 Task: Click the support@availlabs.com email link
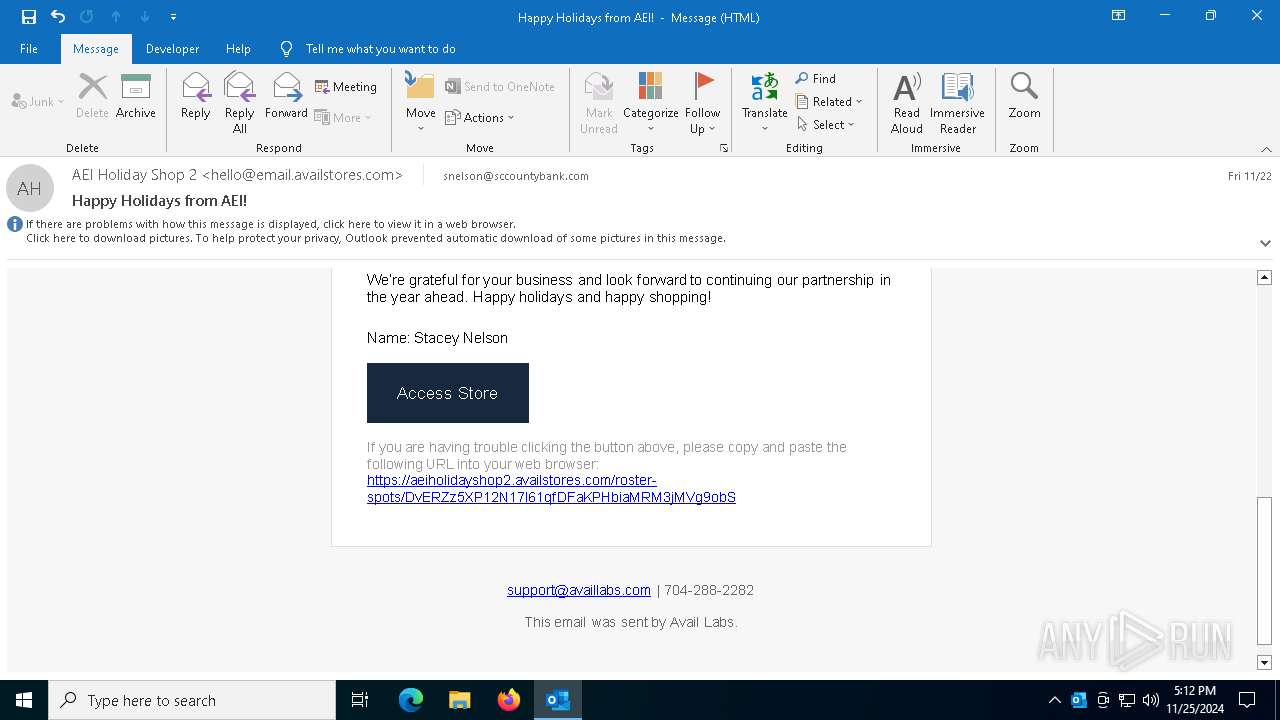[x=579, y=590]
